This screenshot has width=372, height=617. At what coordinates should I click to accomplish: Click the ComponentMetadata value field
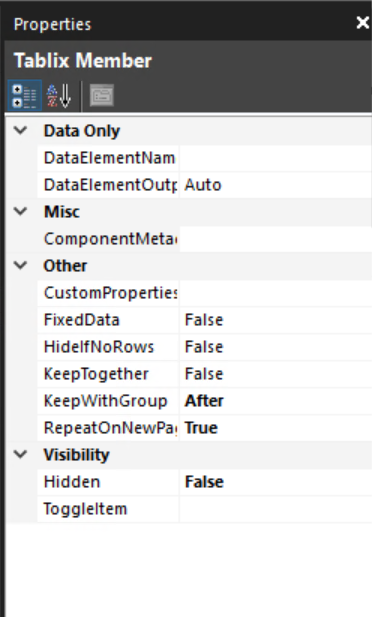tap(276, 238)
